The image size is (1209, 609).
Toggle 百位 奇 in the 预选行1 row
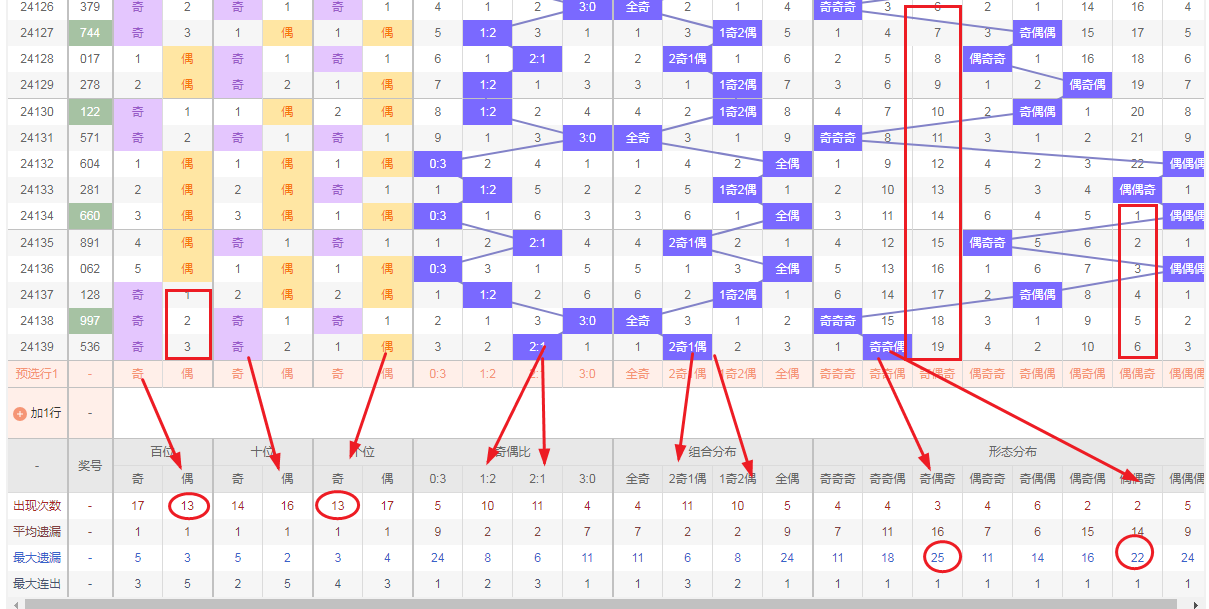138,374
